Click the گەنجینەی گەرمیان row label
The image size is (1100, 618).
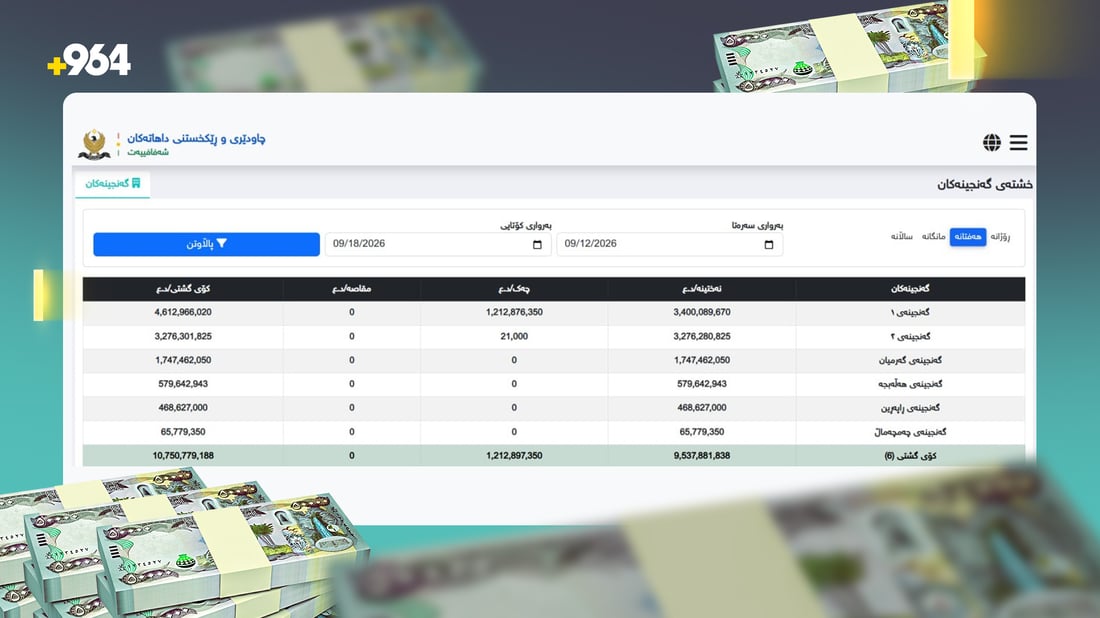[x=911, y=360]
